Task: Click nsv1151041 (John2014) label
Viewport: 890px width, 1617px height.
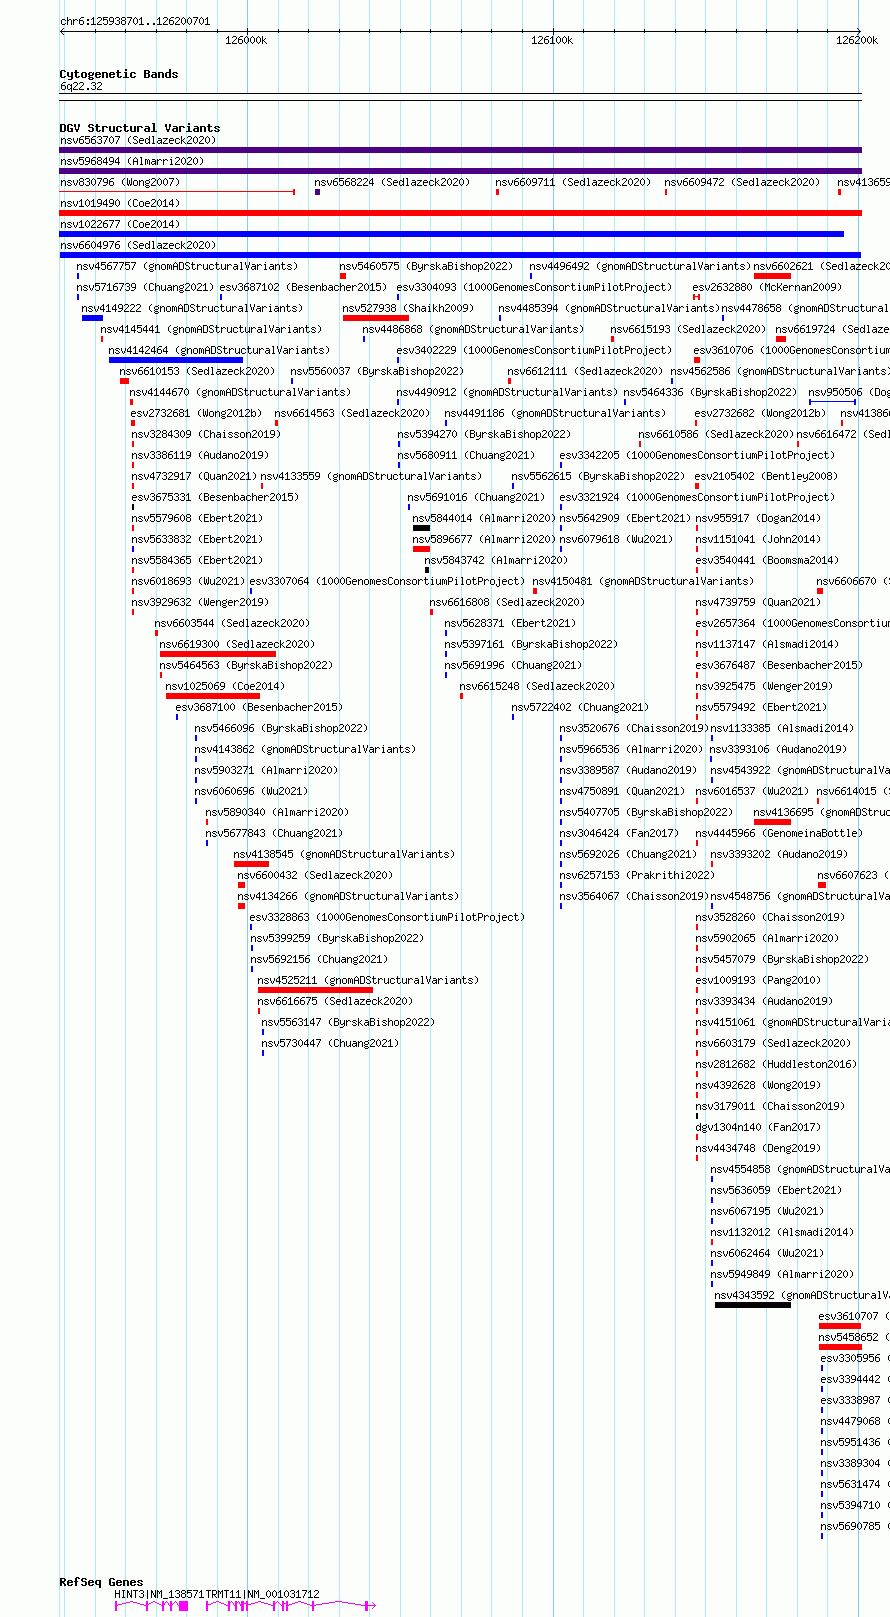Action: [757, 539]
